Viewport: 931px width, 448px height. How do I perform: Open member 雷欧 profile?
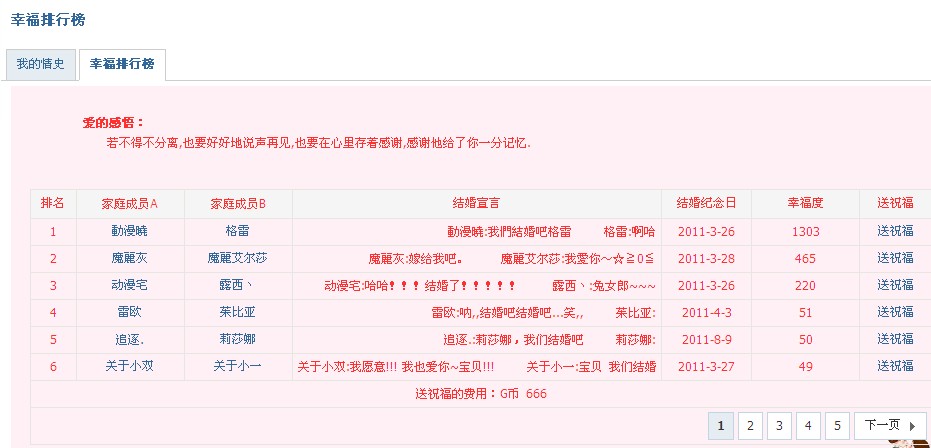click(x=129, y=312)
